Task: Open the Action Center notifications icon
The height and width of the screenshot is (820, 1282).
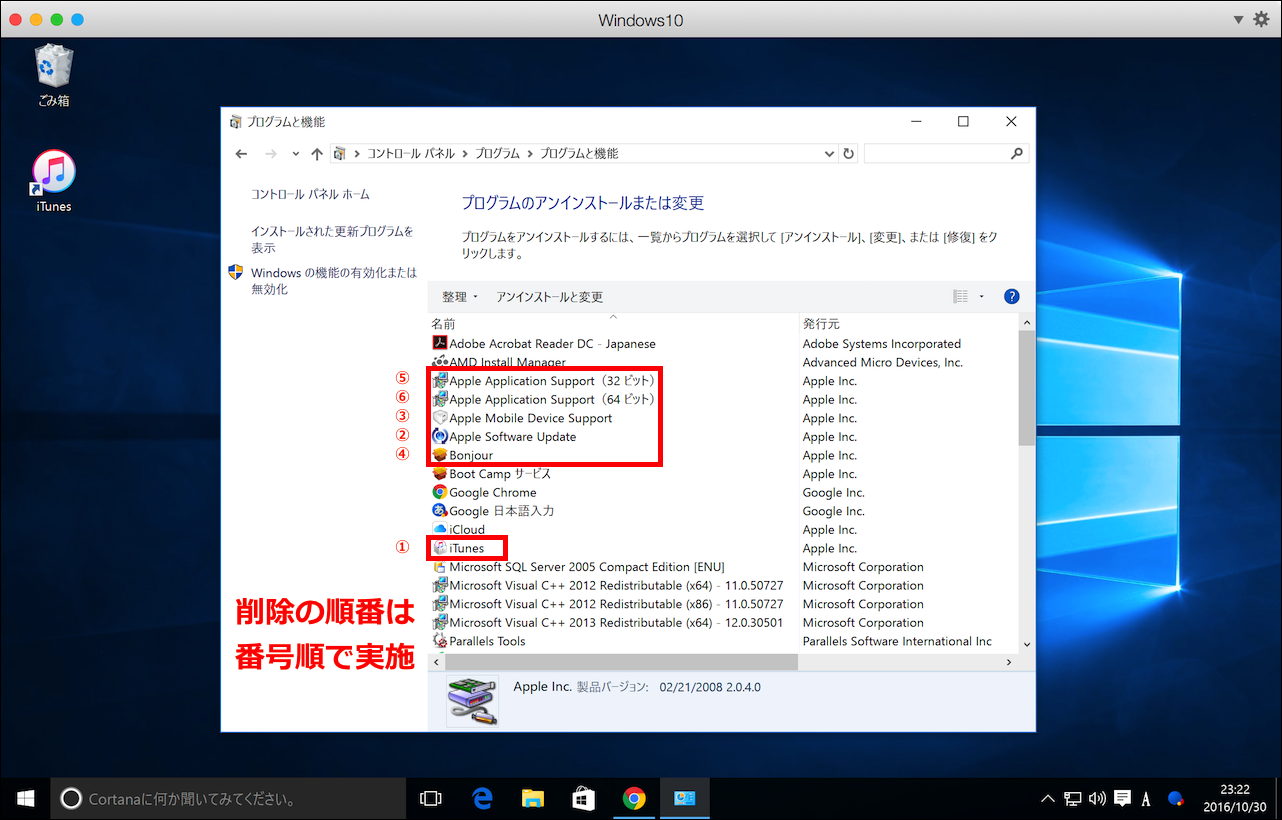Action: (x=1122, y=798)
